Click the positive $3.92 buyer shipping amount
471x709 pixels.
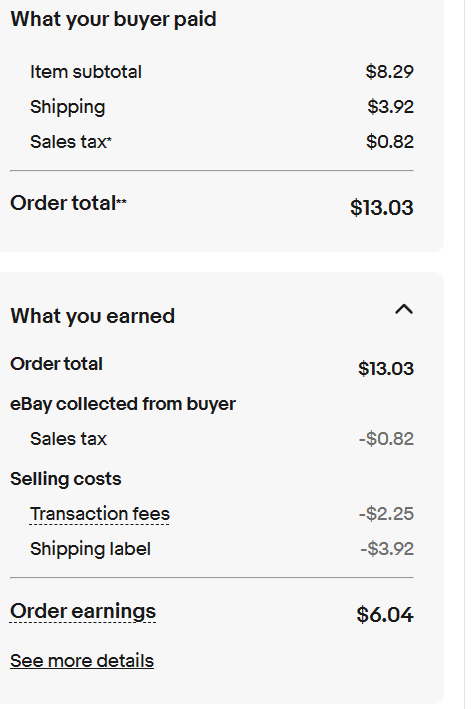[x=391, y=107]
